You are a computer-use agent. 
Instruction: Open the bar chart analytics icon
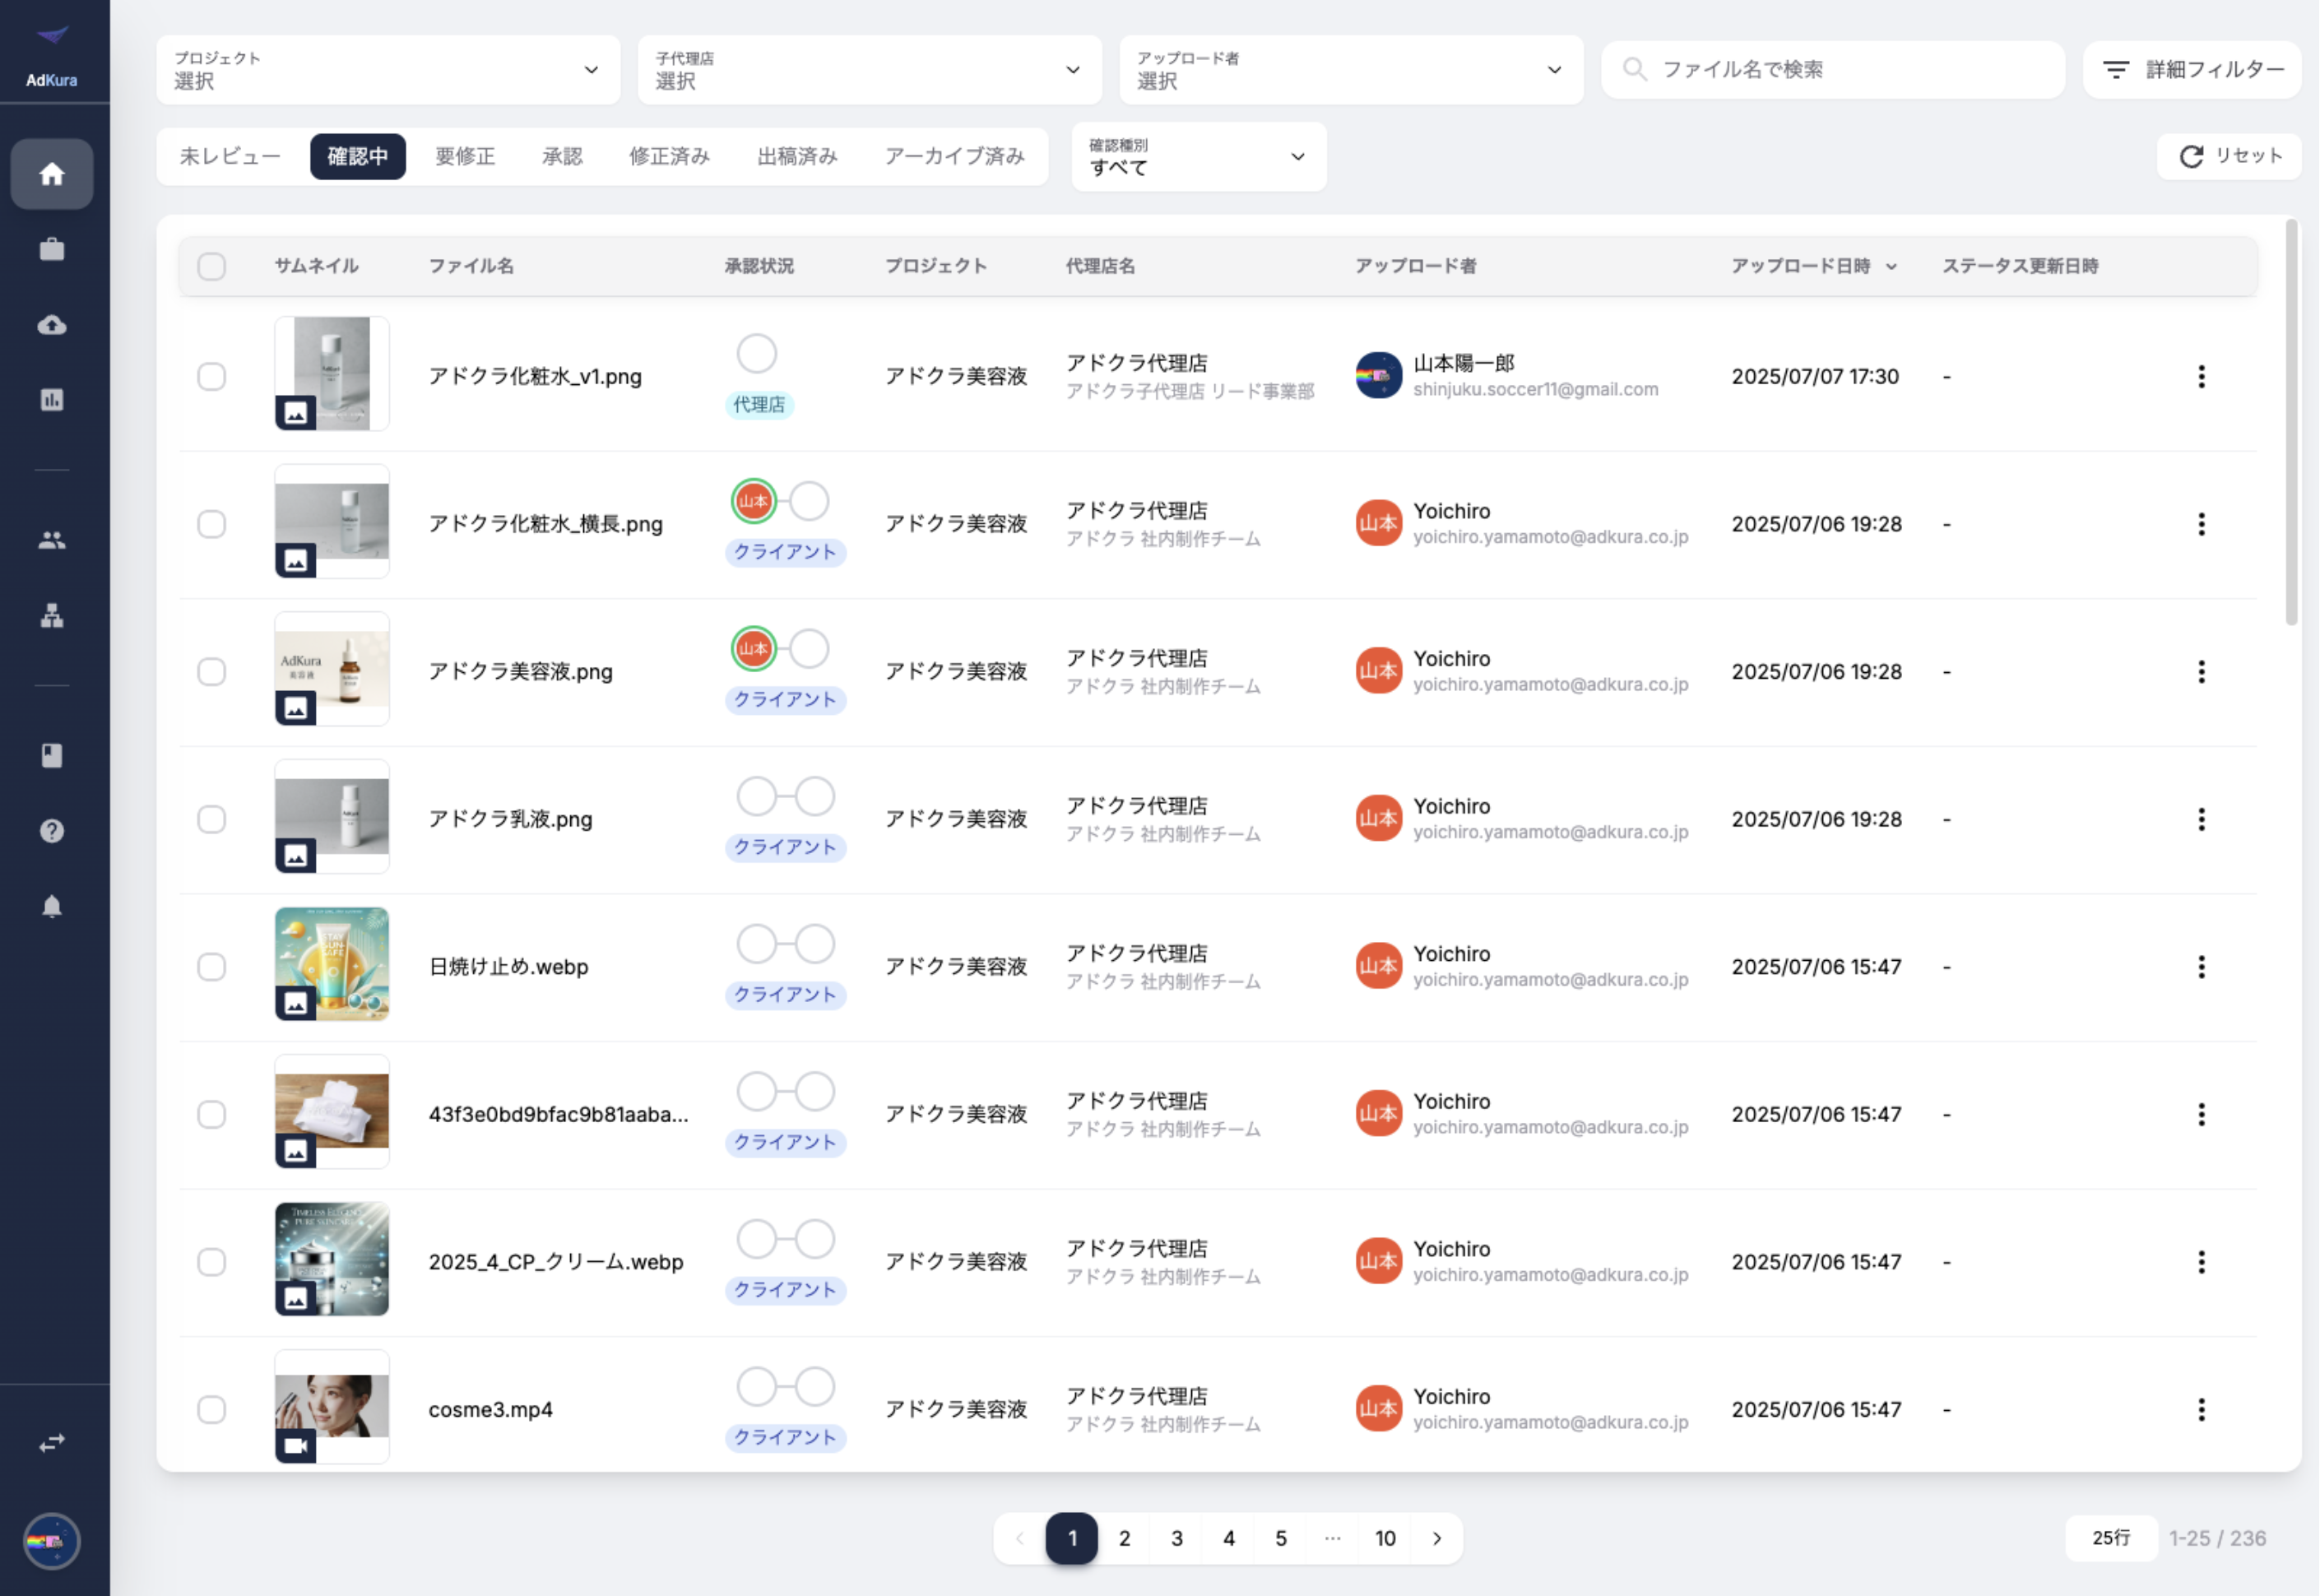[52, 400]
